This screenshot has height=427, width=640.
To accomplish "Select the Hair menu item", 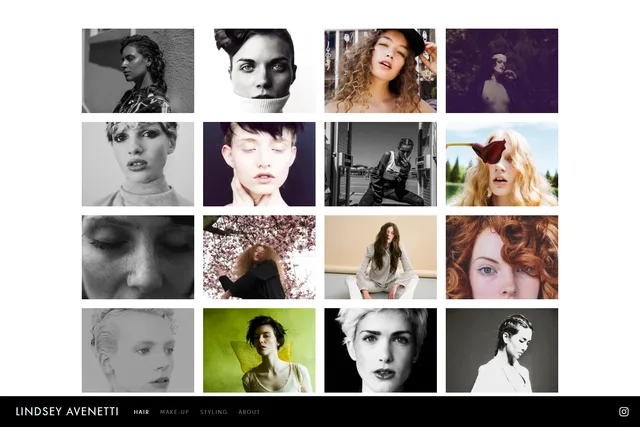I will pyautogui.click(x=141, y=412).
